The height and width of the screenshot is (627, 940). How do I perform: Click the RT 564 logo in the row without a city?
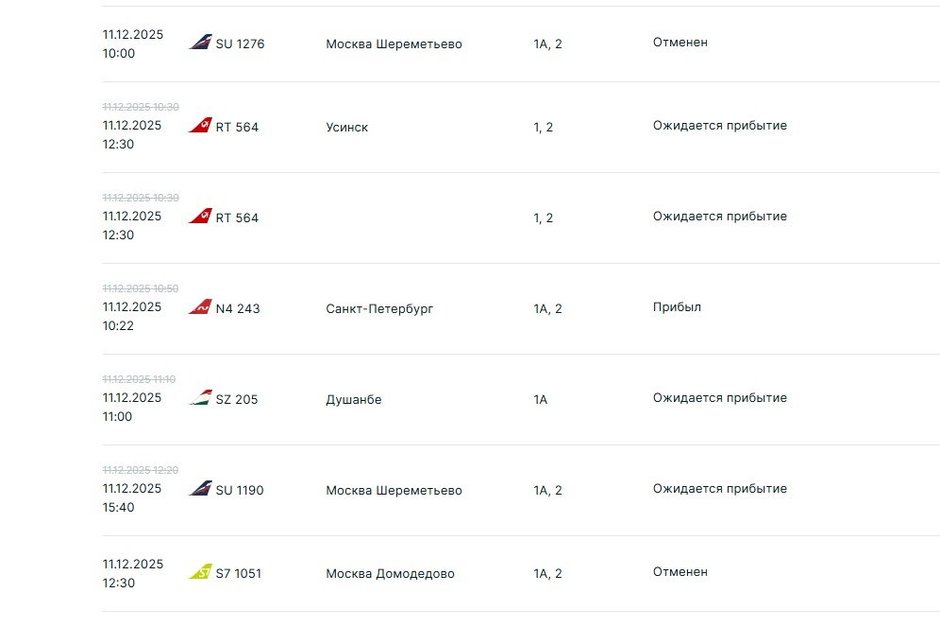[x=200, y=217]
